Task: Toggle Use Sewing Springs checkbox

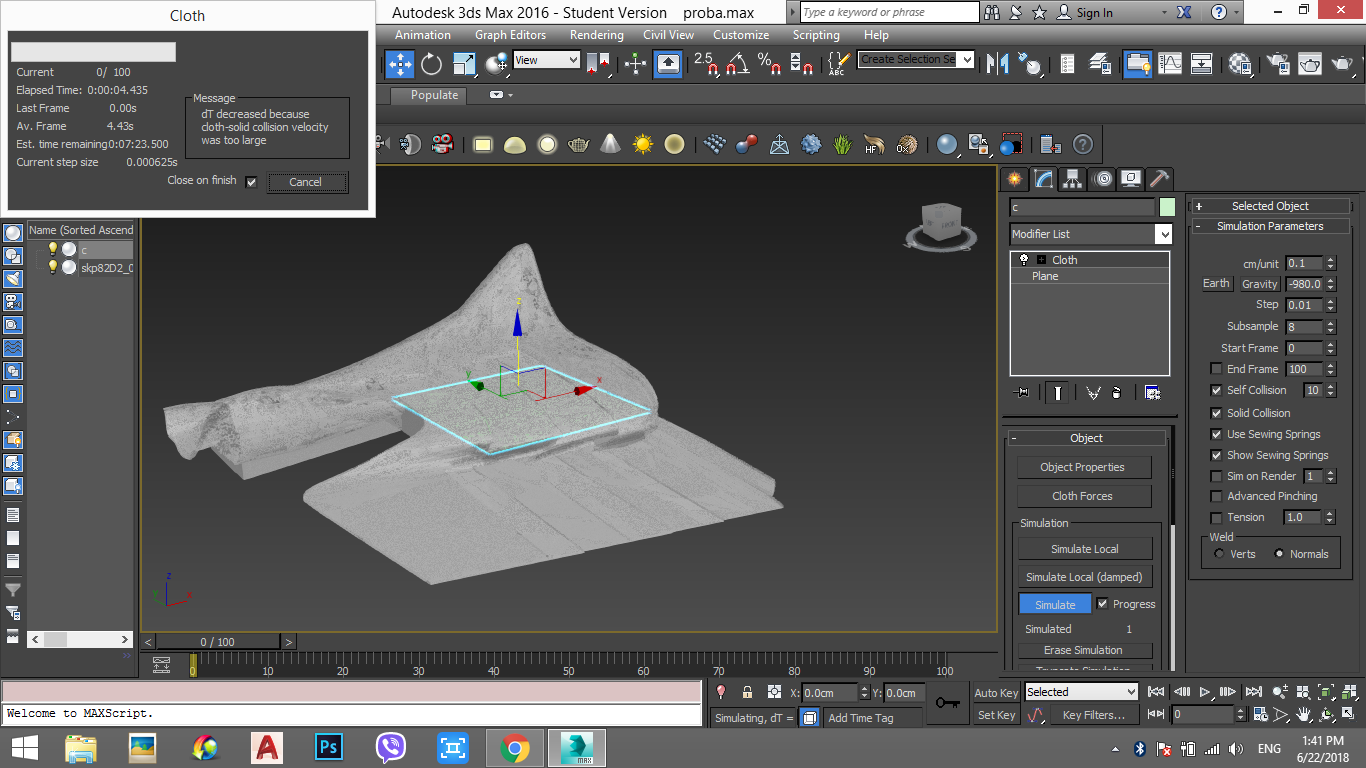Action: coord(1216,434)
